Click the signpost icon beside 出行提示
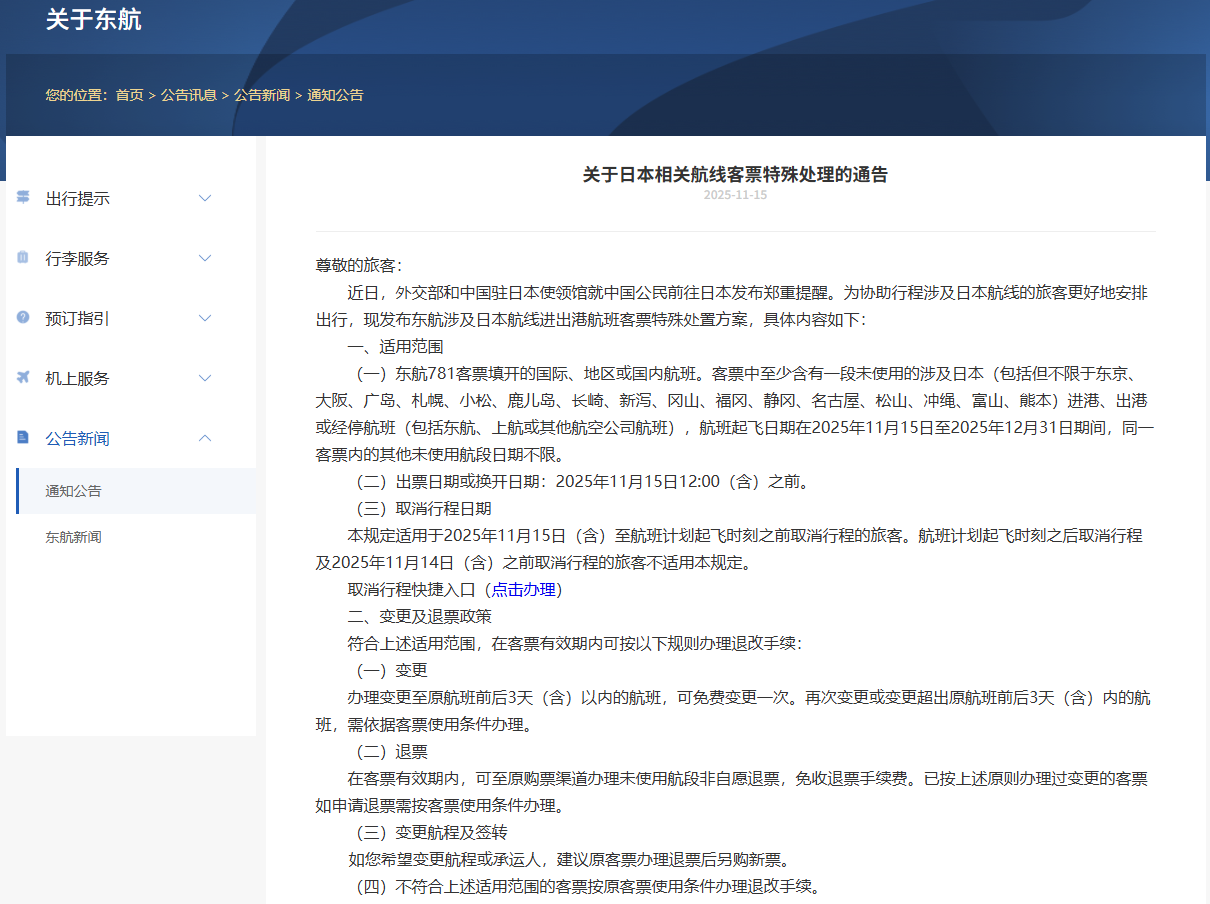 click(x=23, y=198)
